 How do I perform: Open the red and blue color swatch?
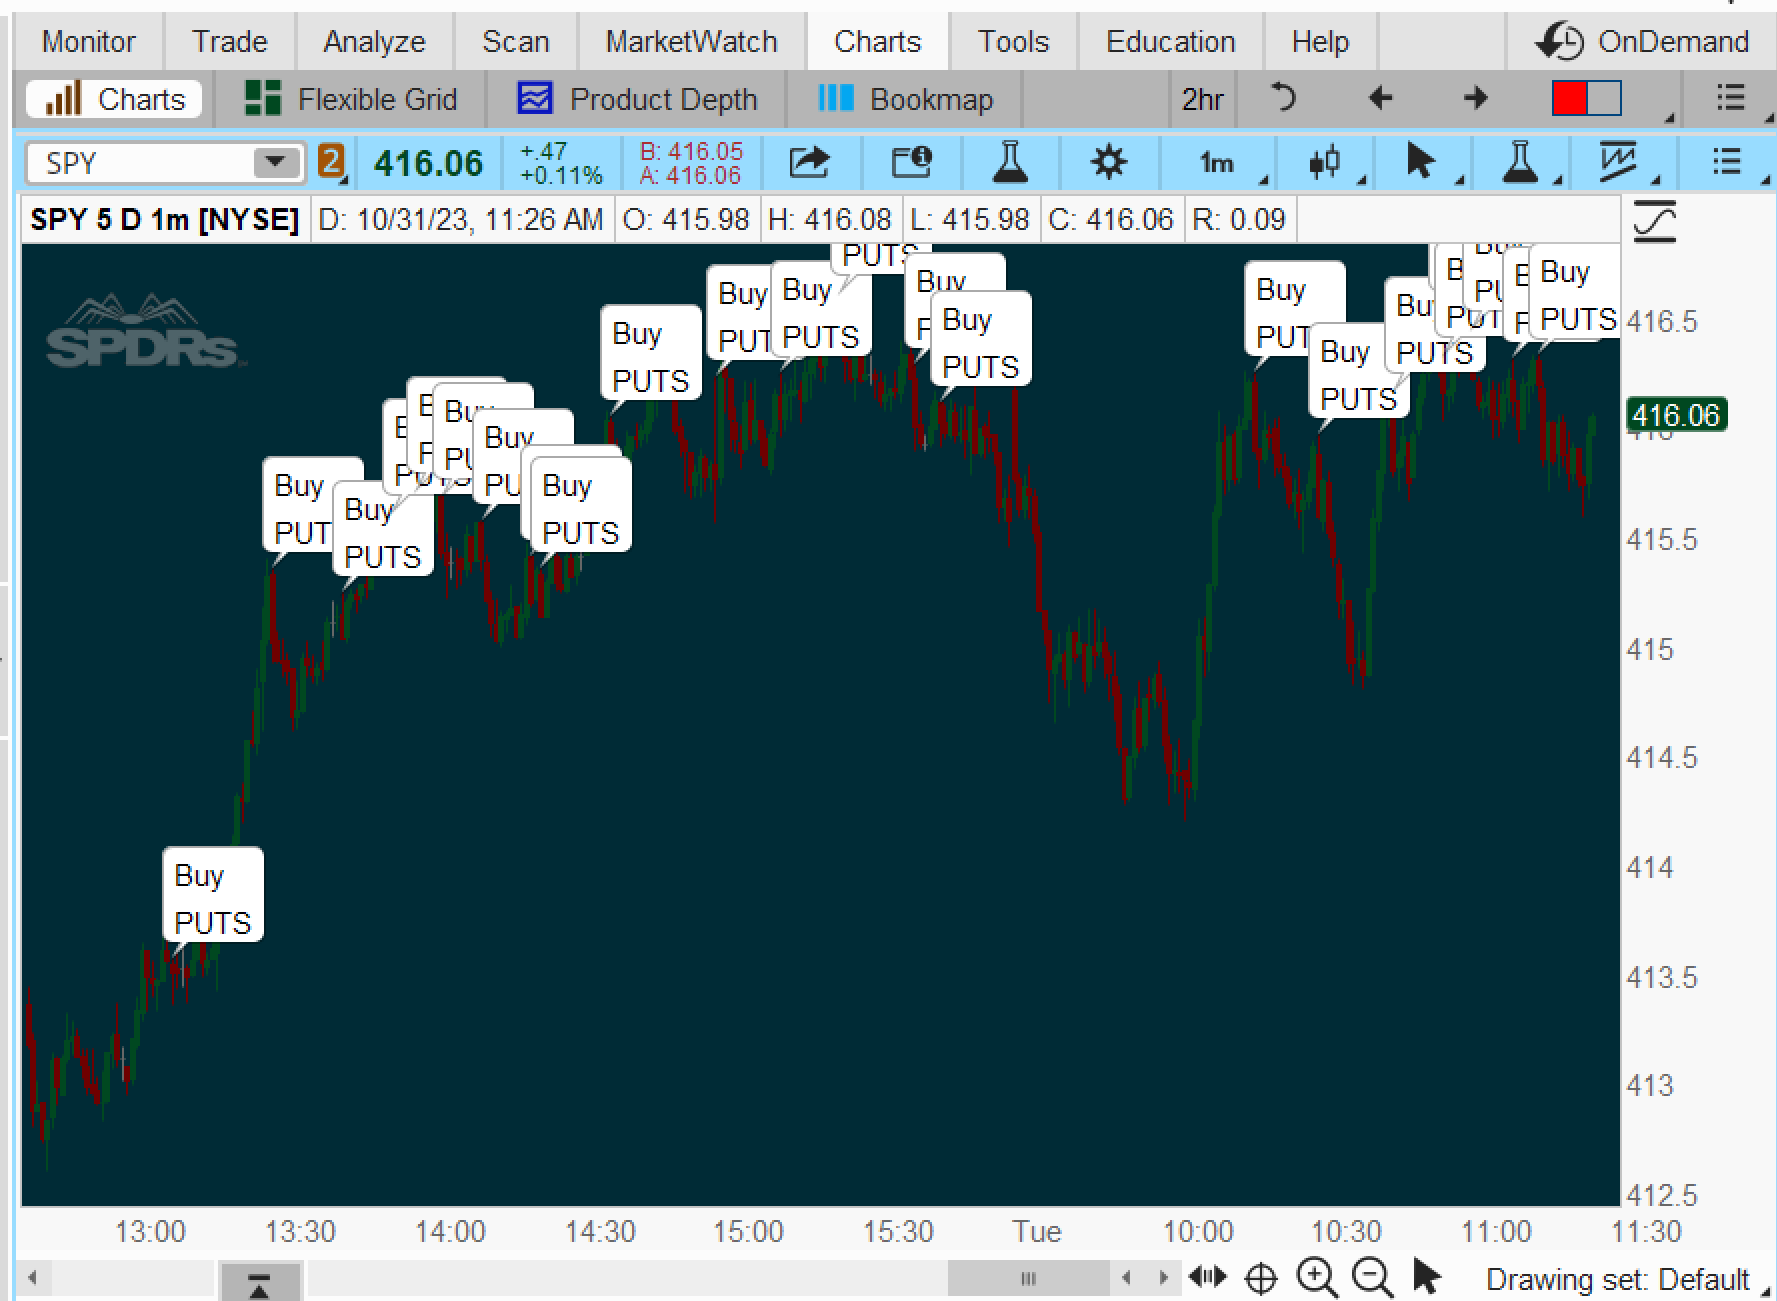(1586, 98)
